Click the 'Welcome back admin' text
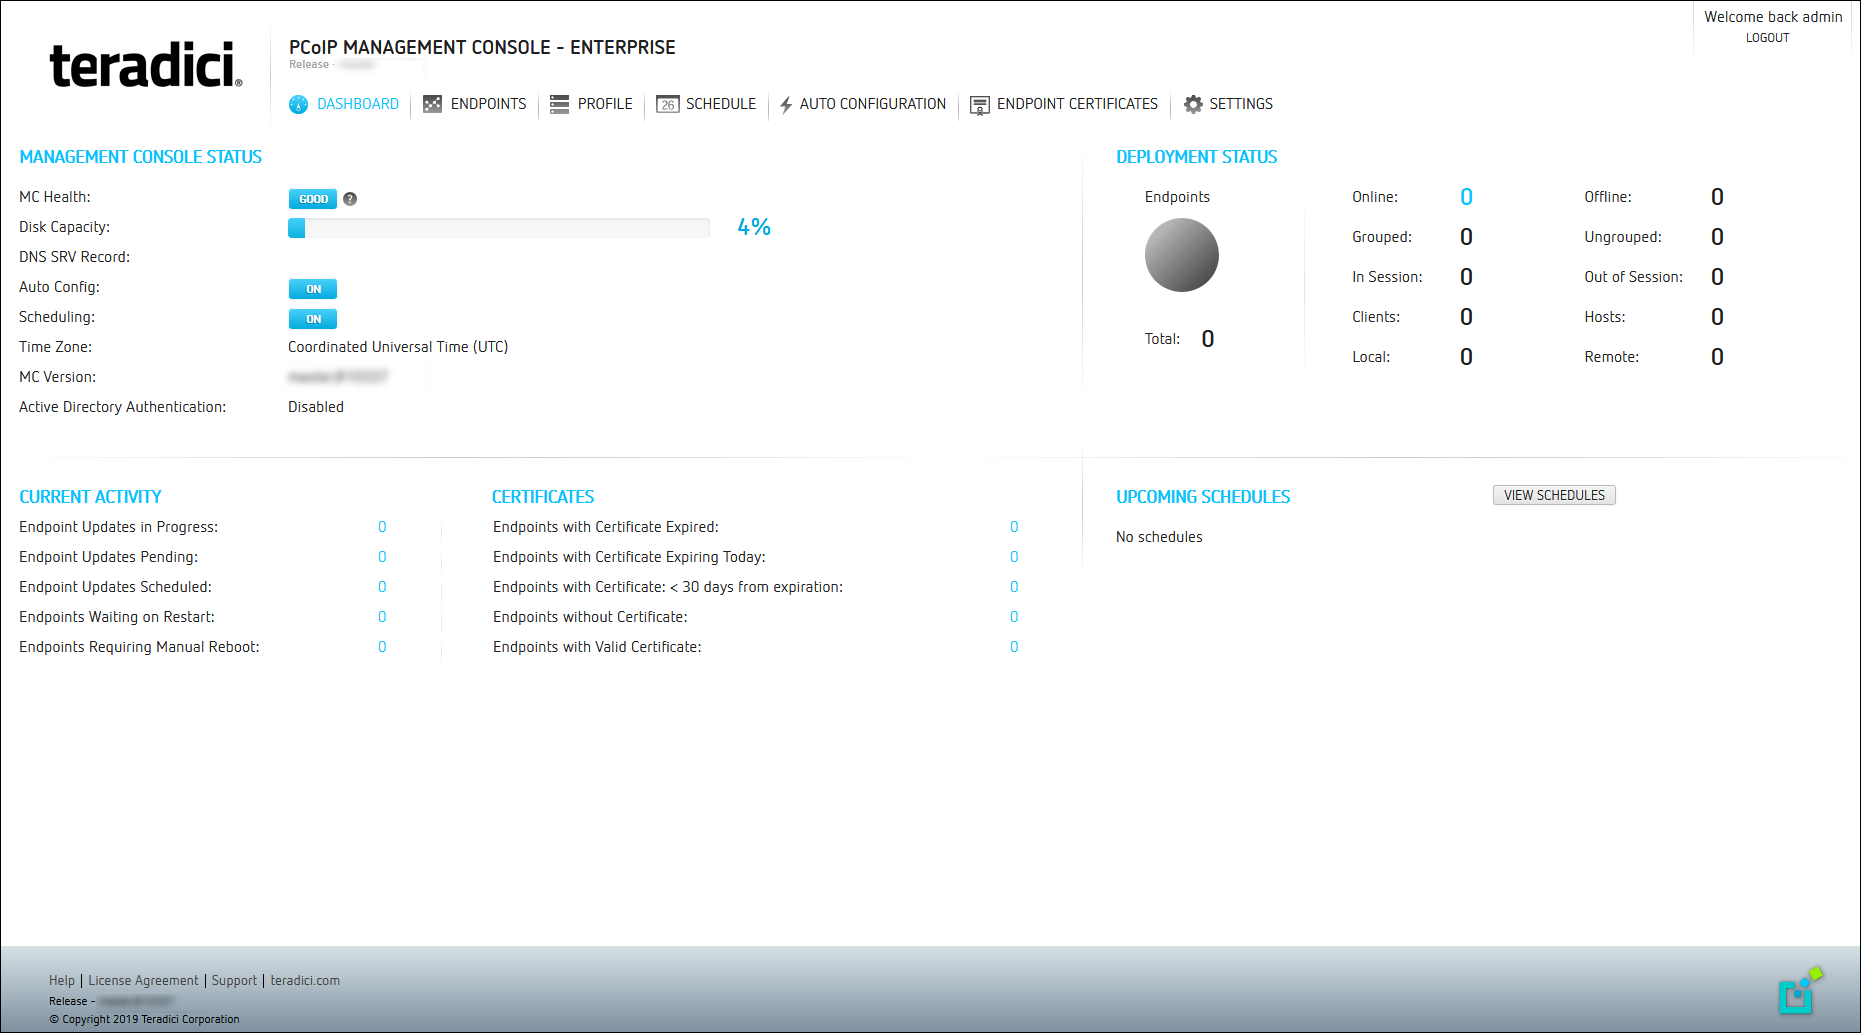Screen dimensions: 1861x1033 click(x=1773, y=17)
